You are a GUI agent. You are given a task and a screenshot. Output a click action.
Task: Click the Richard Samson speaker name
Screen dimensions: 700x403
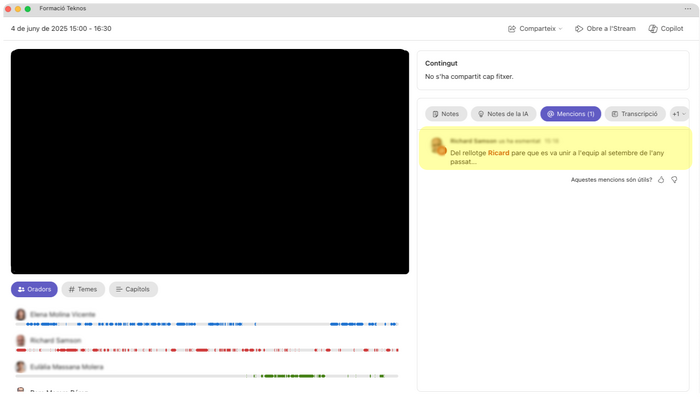coord(55,341)
